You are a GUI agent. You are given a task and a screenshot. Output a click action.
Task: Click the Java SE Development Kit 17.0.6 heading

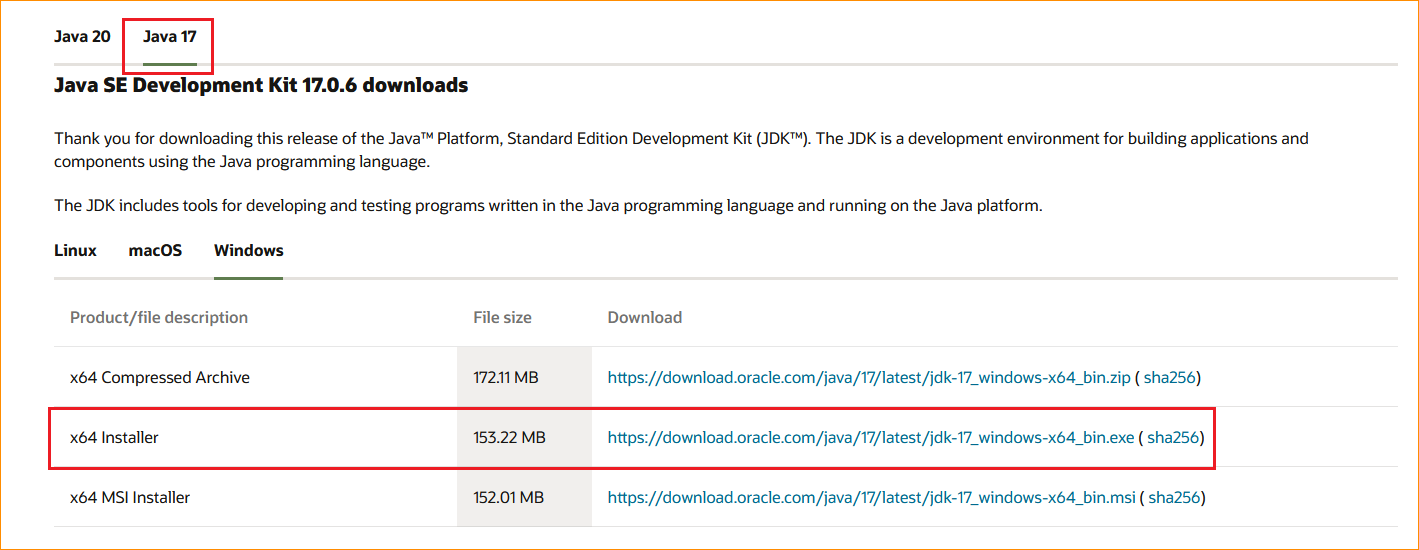point(261,86)
